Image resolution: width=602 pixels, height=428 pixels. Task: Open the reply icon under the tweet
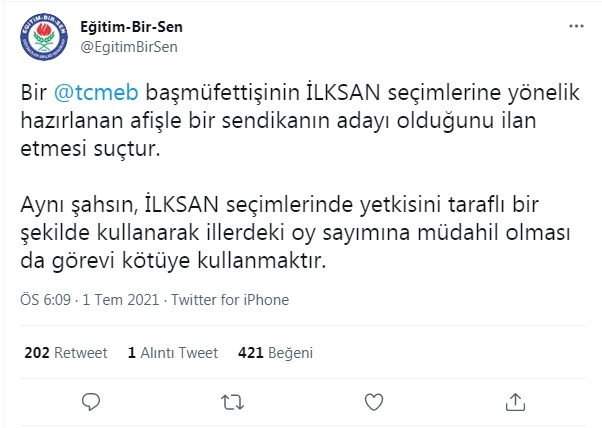(90, 402)
